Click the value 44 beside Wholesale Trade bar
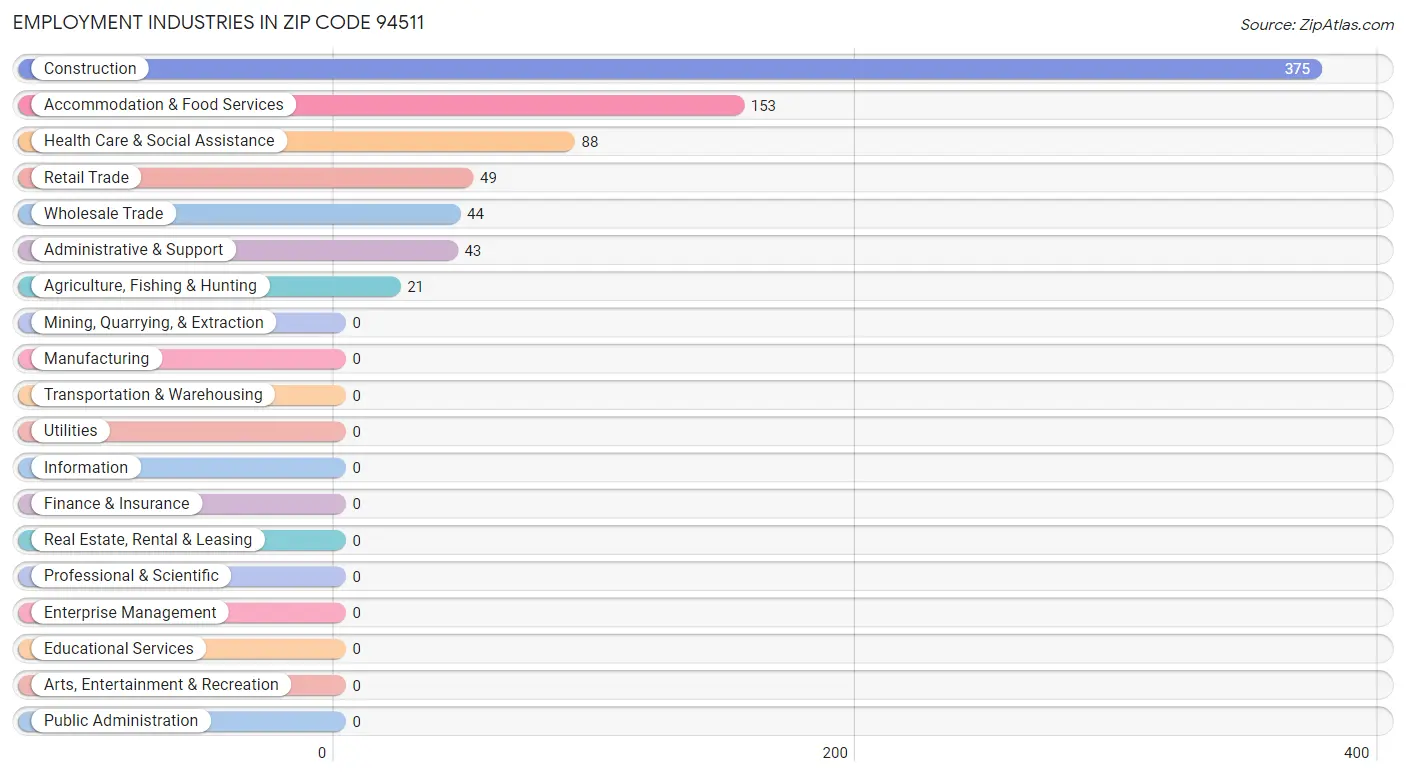The width and height of the screenshot is (1406, 776). tap(476, 214)
